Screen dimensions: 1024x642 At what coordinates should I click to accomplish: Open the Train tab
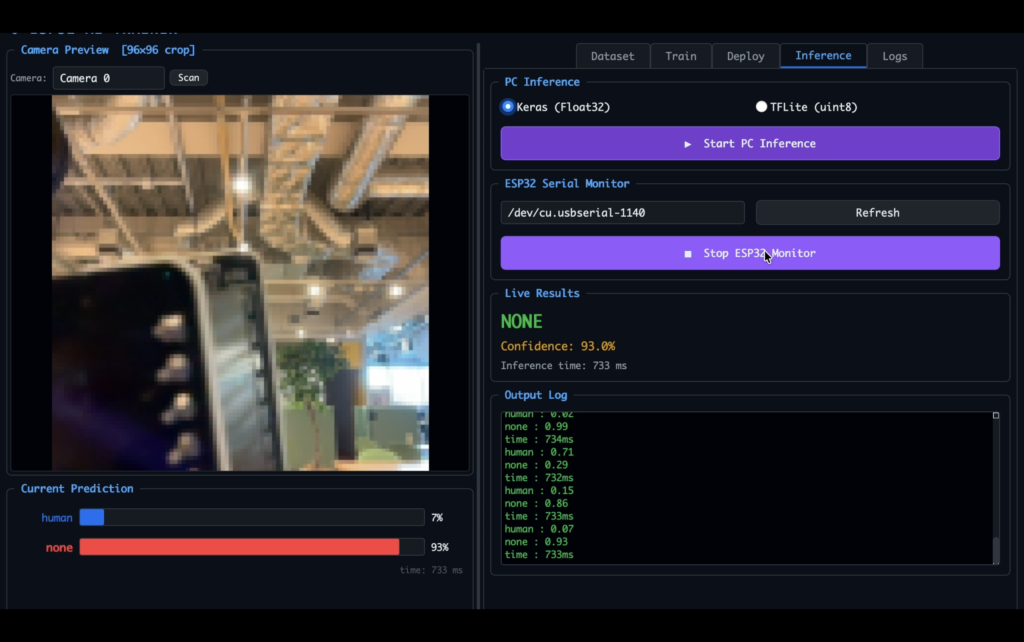(x=680, y=56)
